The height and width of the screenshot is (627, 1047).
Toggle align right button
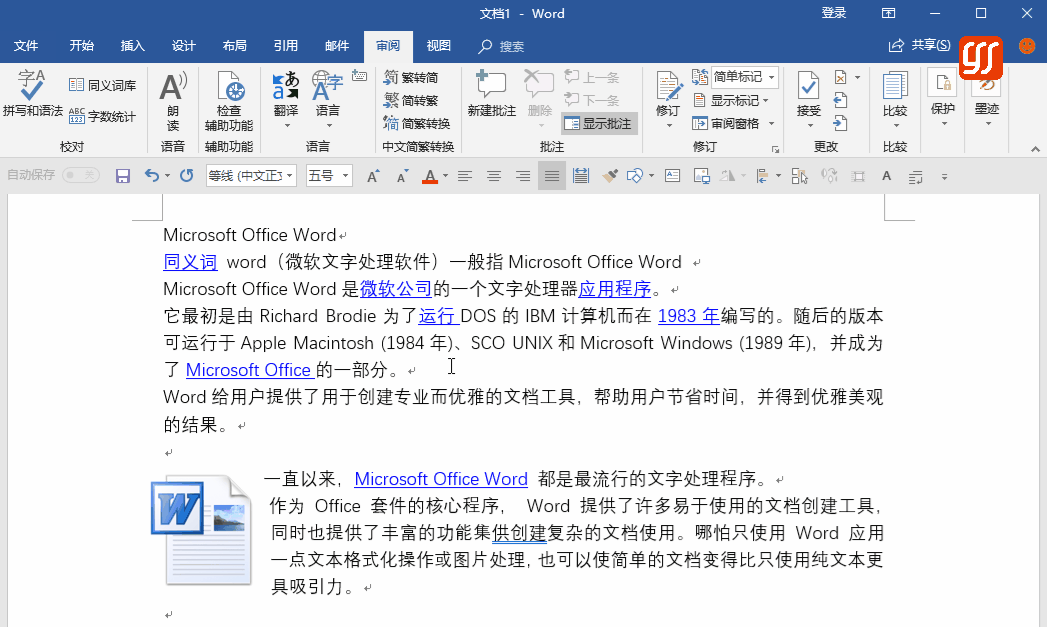point(523,176)
